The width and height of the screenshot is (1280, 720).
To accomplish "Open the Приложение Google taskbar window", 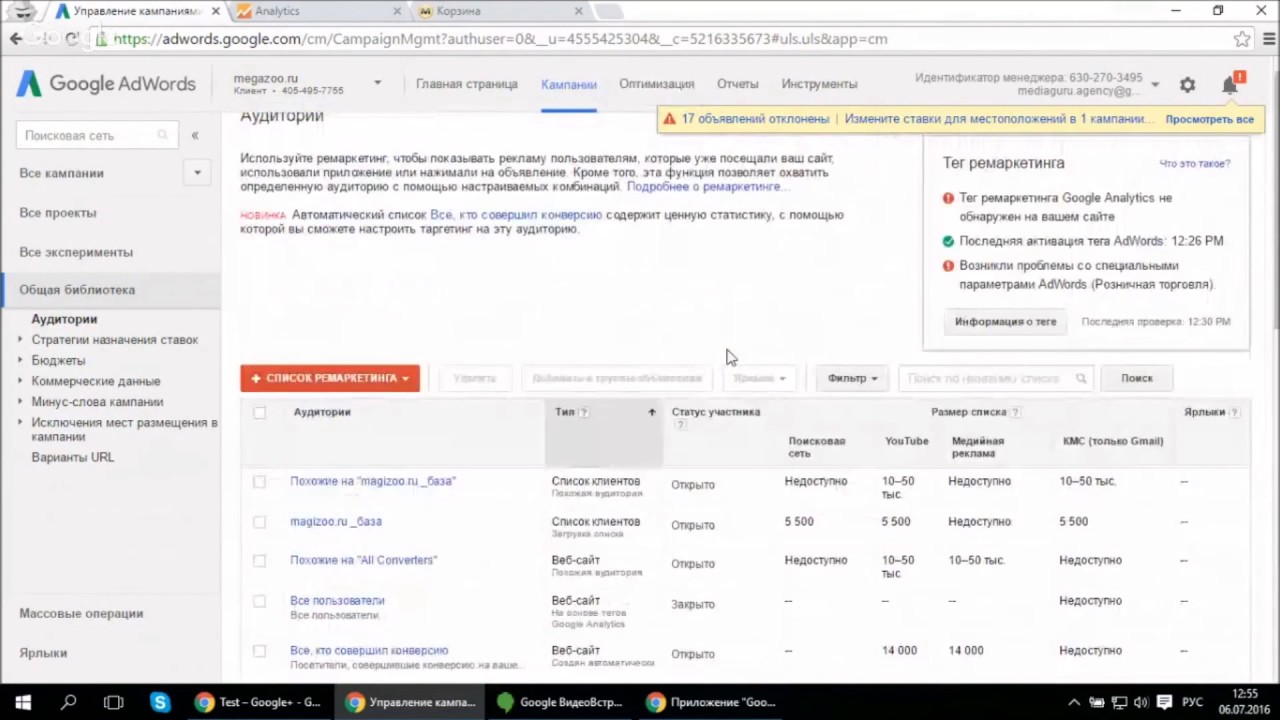I will coord(710,702).
